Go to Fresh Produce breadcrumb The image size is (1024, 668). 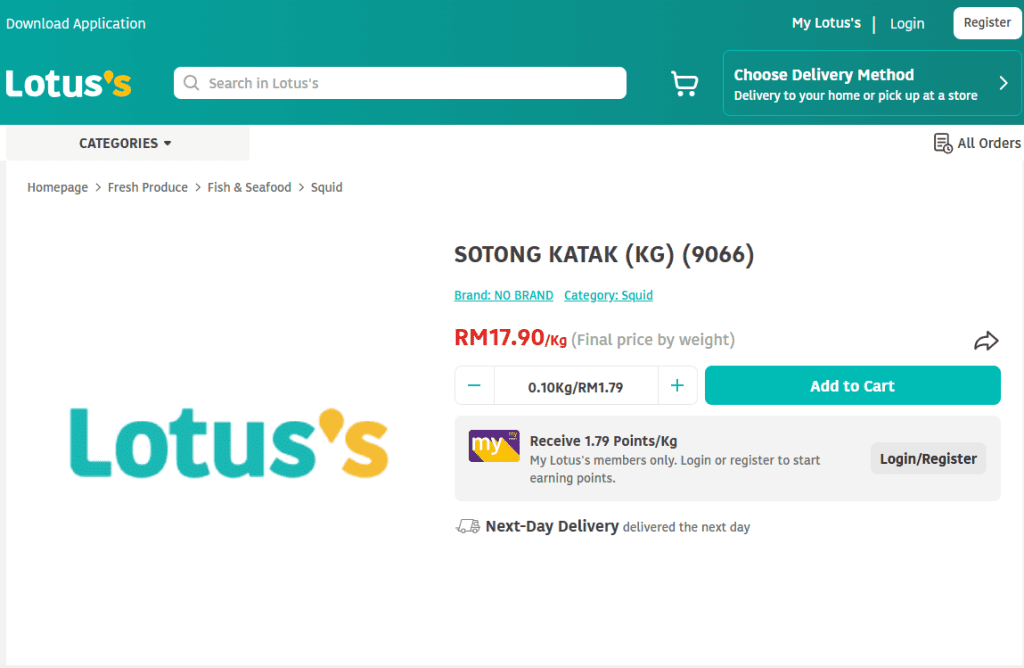(x=148, y=187)
